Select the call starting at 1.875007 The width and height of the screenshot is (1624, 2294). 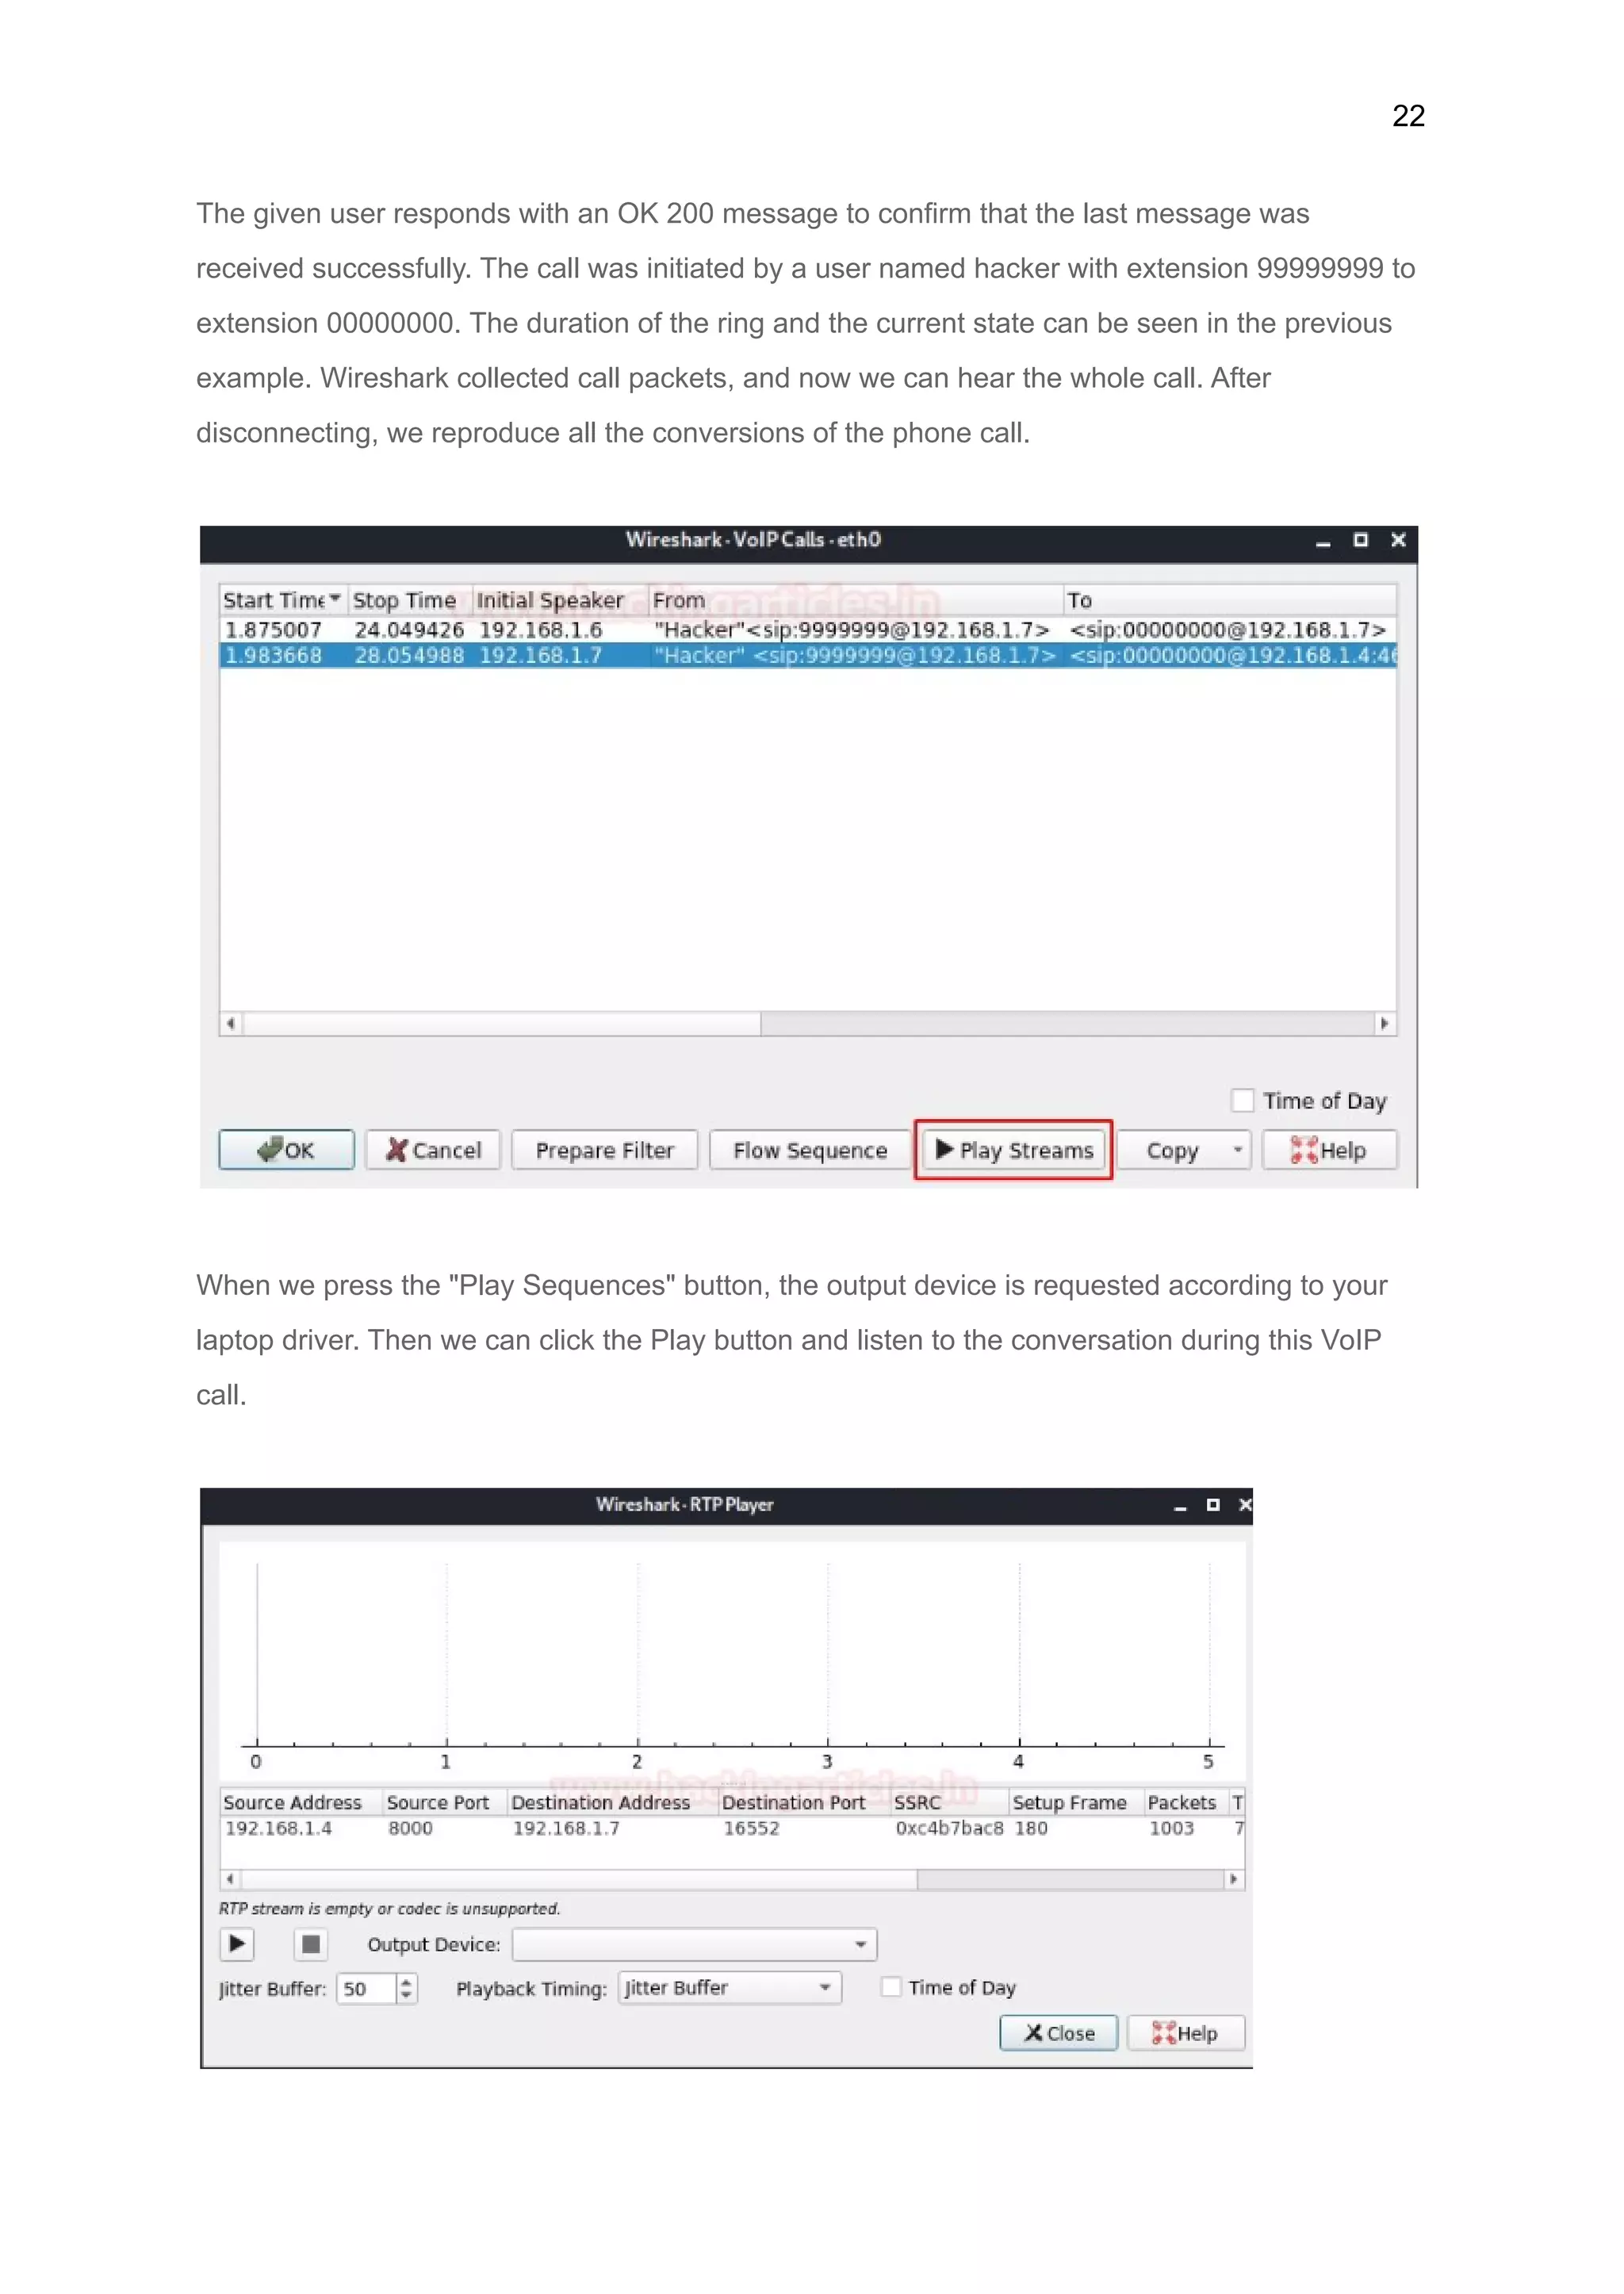pyautogui.click(x=807, y=630)
